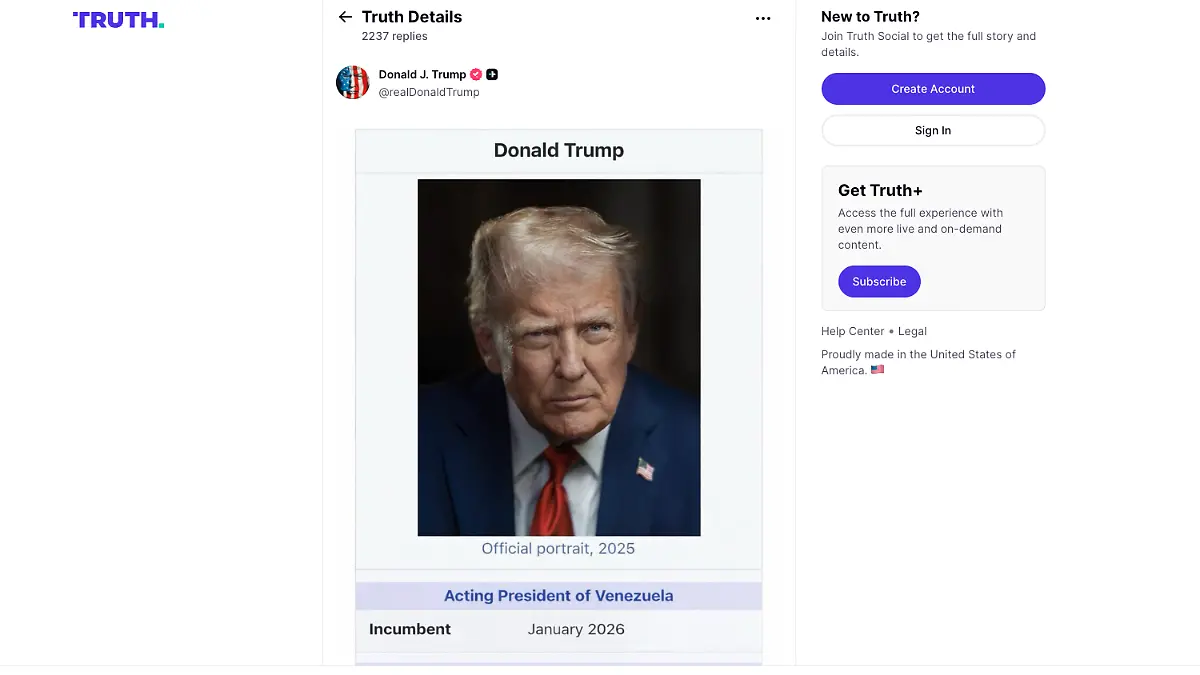This screenshot has width=1200, height=675.
Task: Enlarge the portrait image in the post
Action: tap(558, 357)
